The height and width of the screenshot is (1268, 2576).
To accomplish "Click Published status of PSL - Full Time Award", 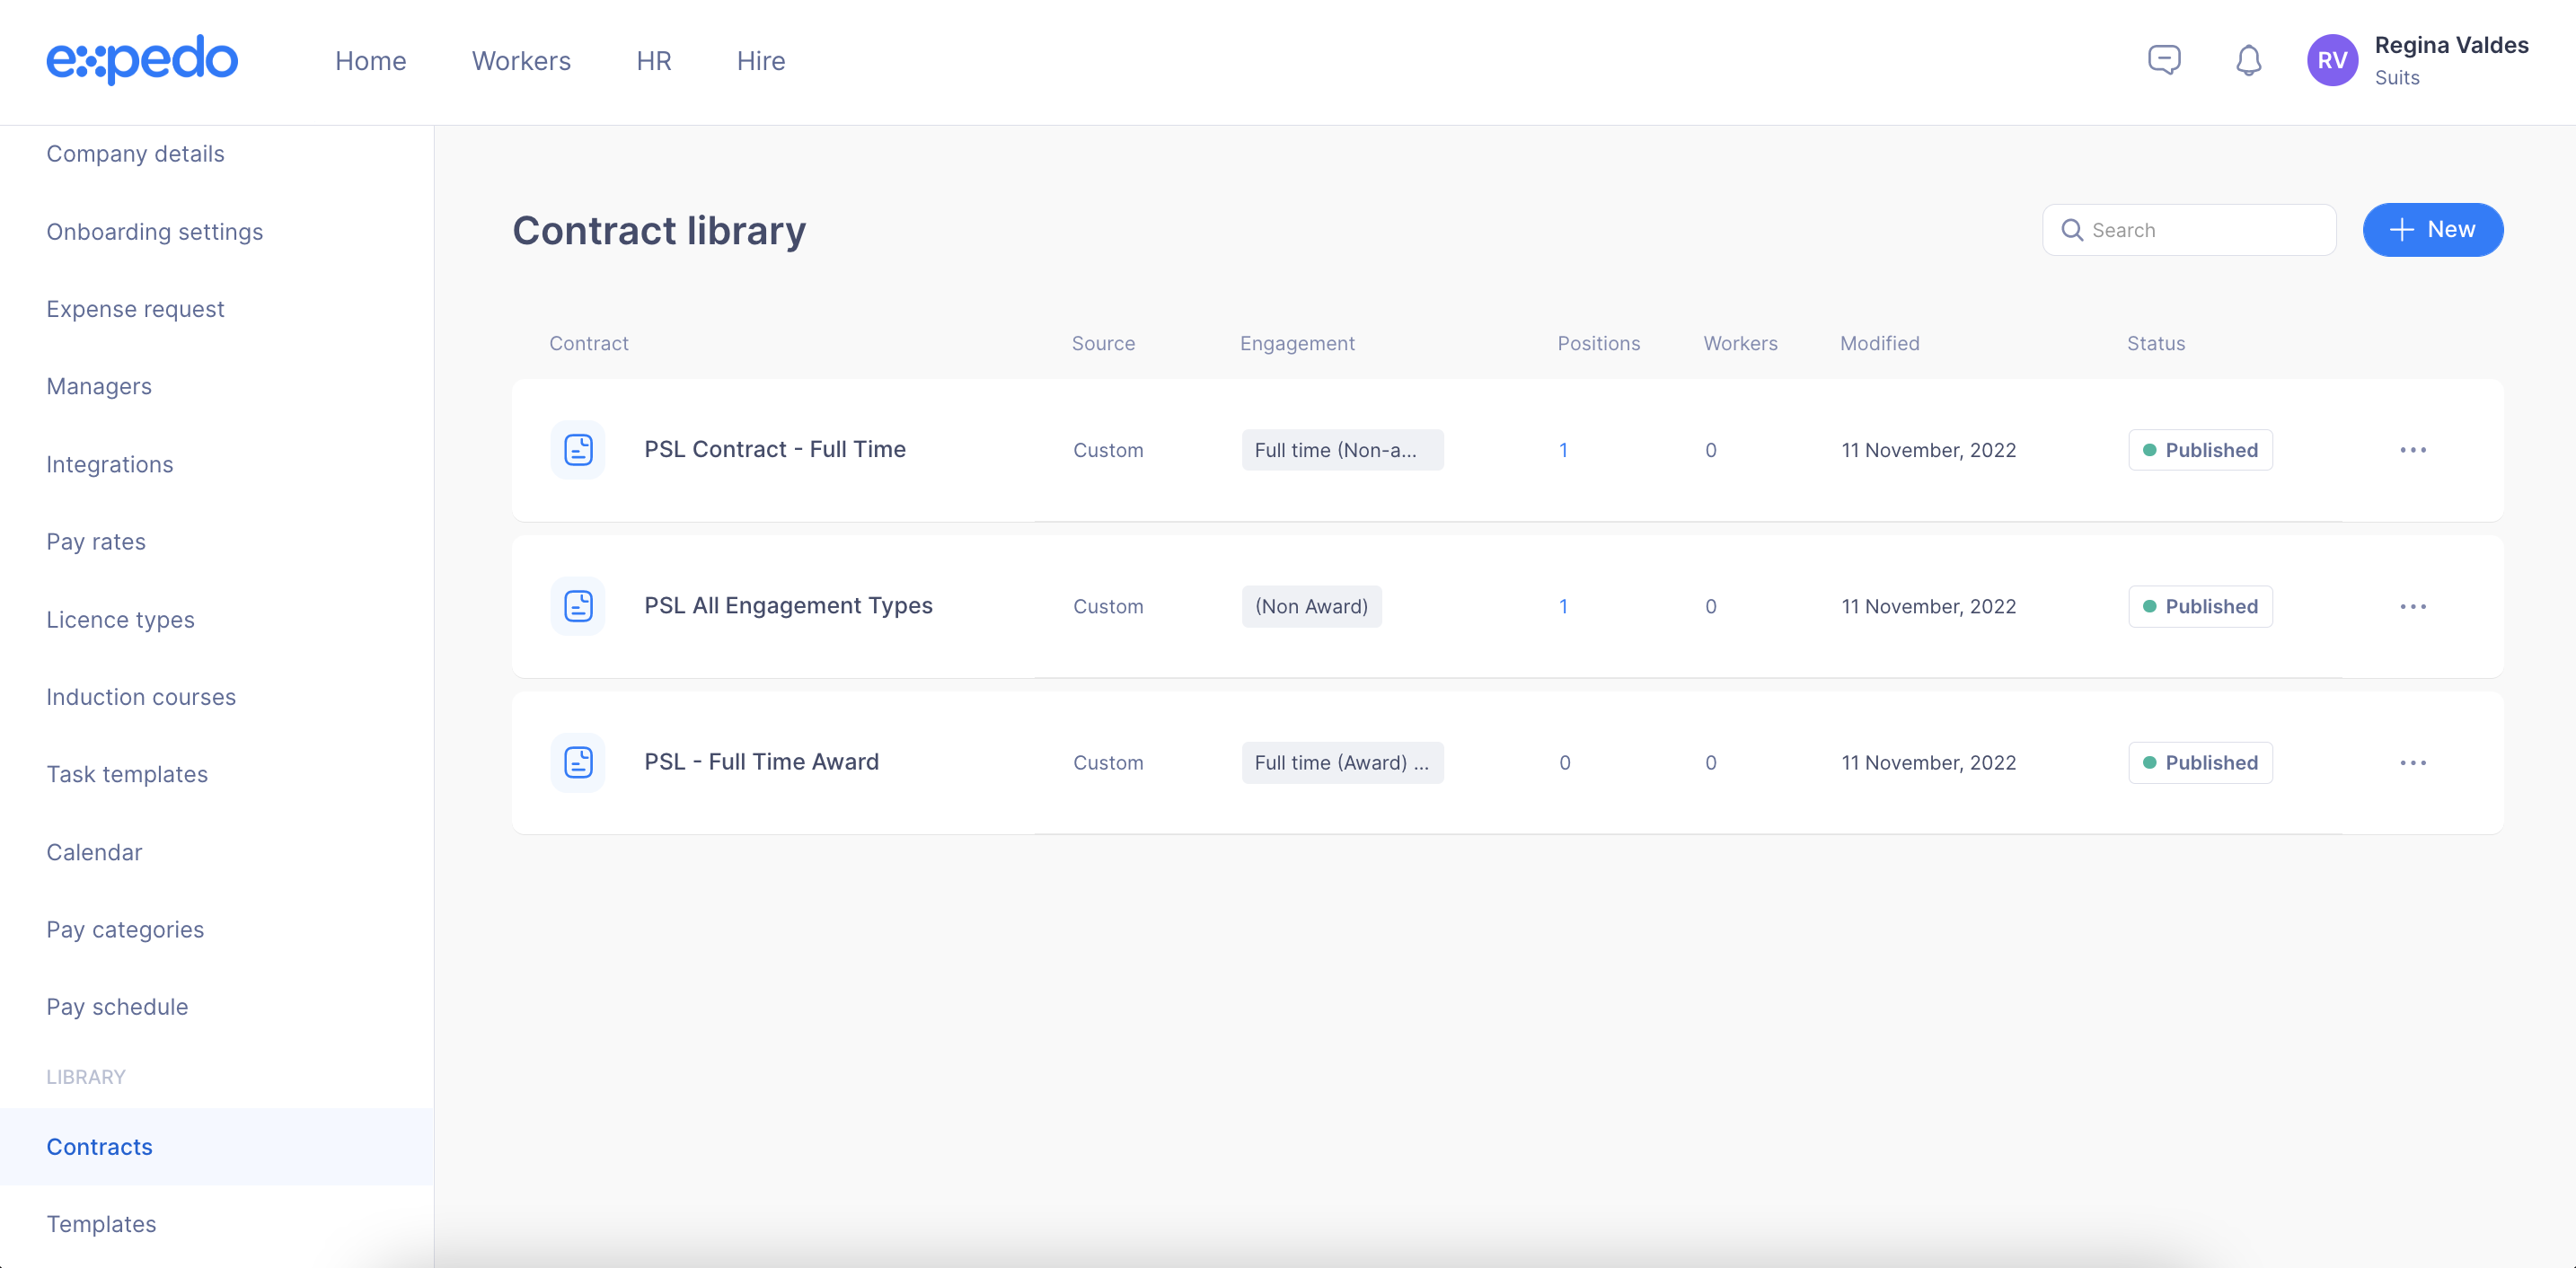I will pos(2200,762).
